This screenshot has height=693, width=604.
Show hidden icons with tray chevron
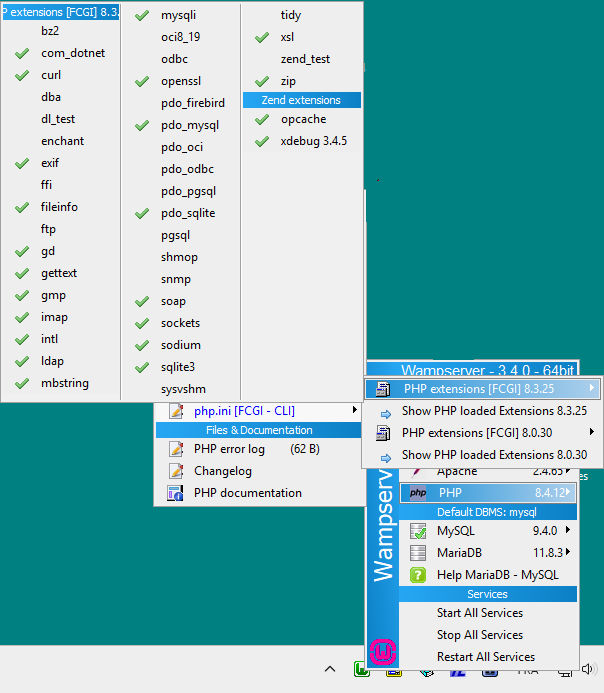click(330, 669)
